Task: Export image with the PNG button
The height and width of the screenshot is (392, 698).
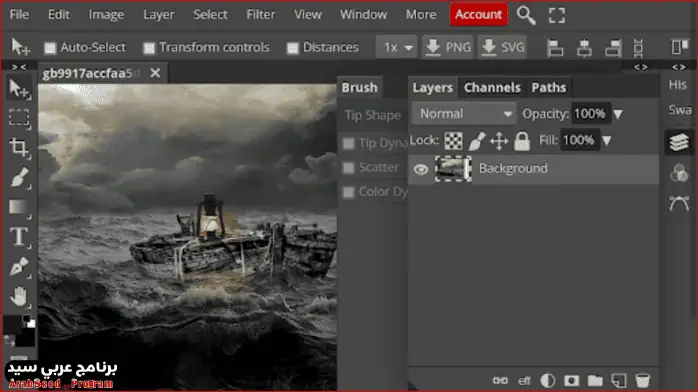Action: tap(448, 47)
